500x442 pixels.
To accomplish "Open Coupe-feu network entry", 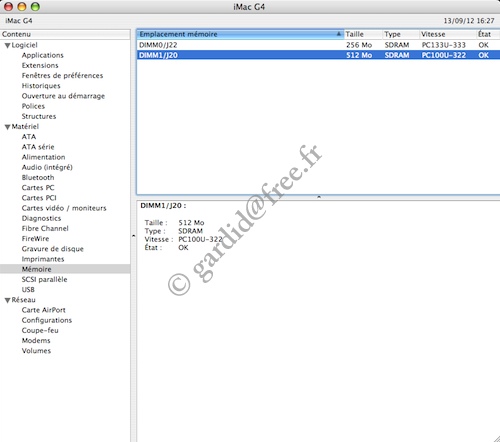I will 40,330.
